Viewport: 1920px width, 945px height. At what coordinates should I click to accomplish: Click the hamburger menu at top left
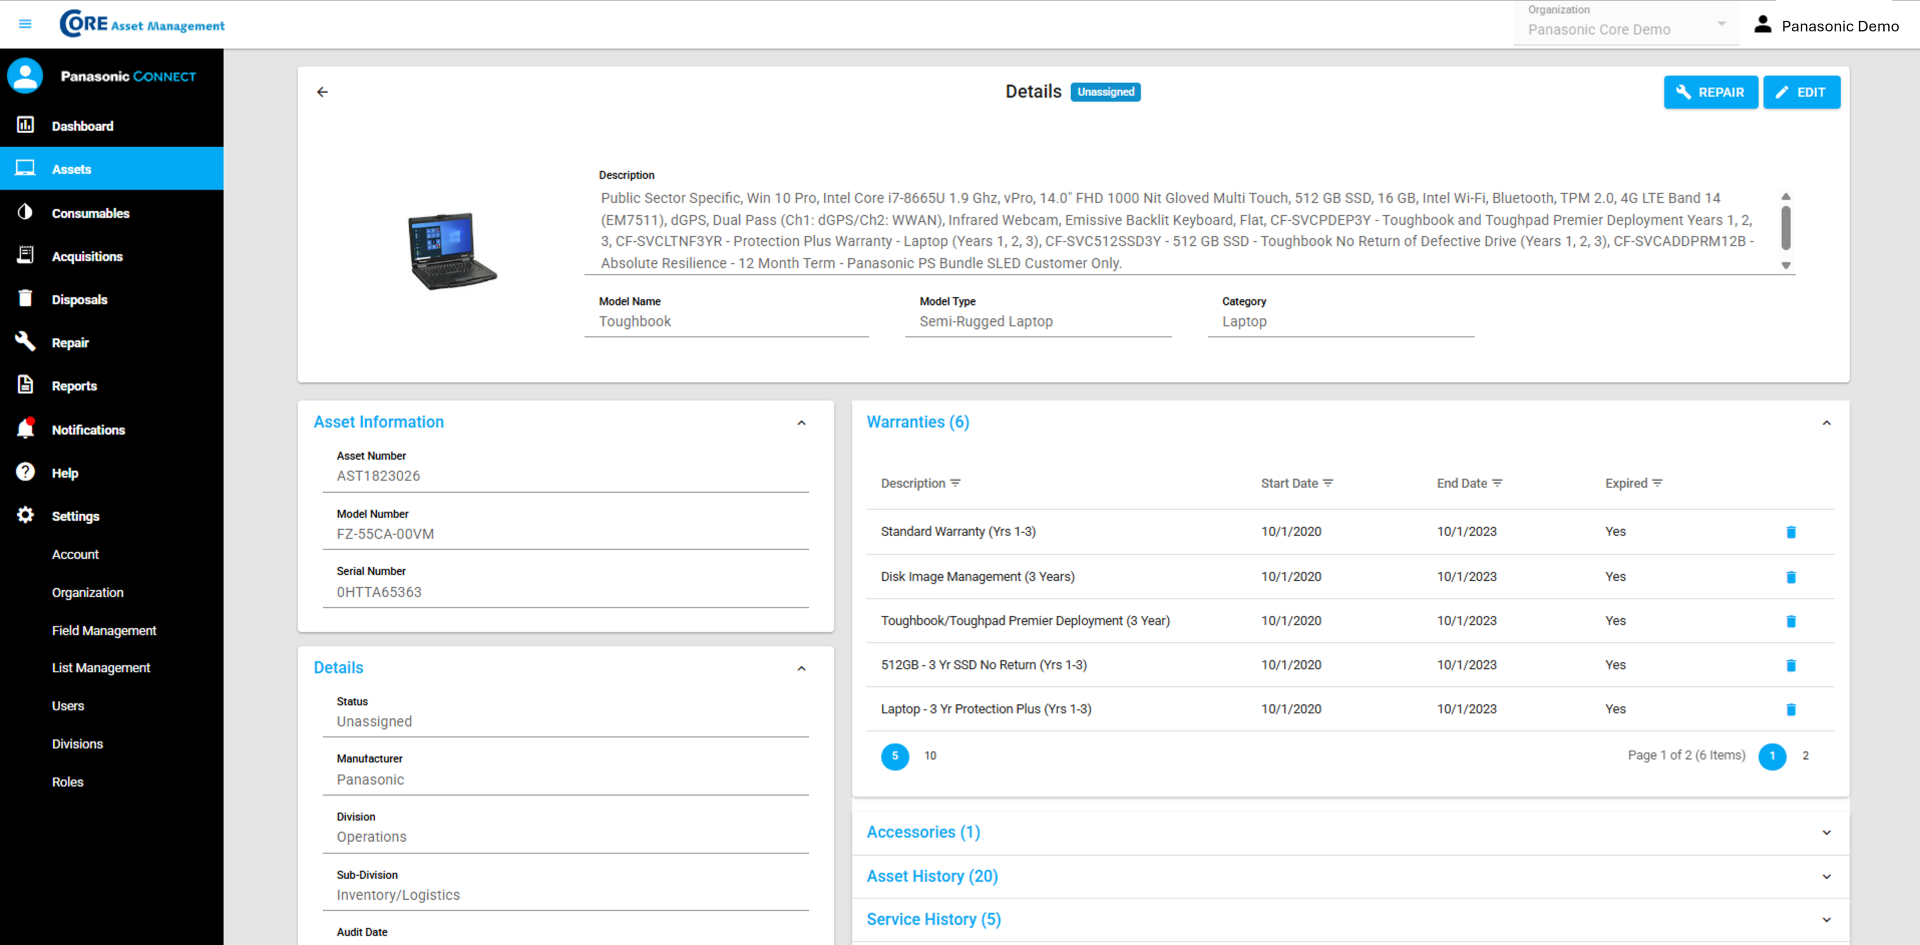pos(25,24)
